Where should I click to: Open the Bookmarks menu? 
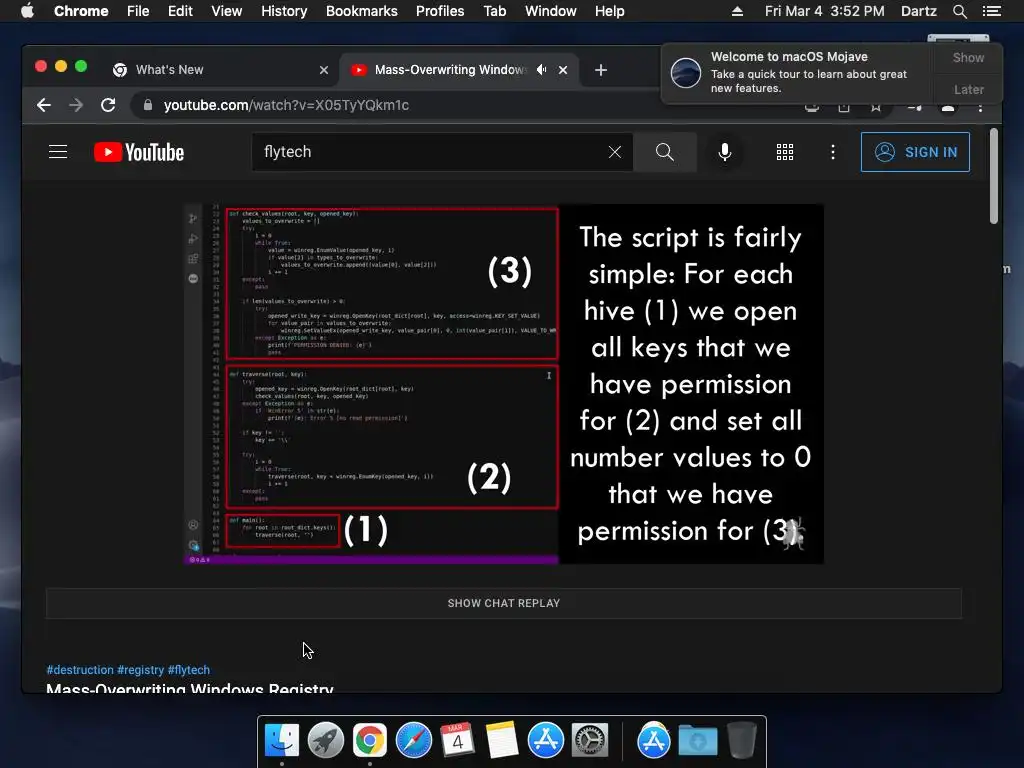362,11
